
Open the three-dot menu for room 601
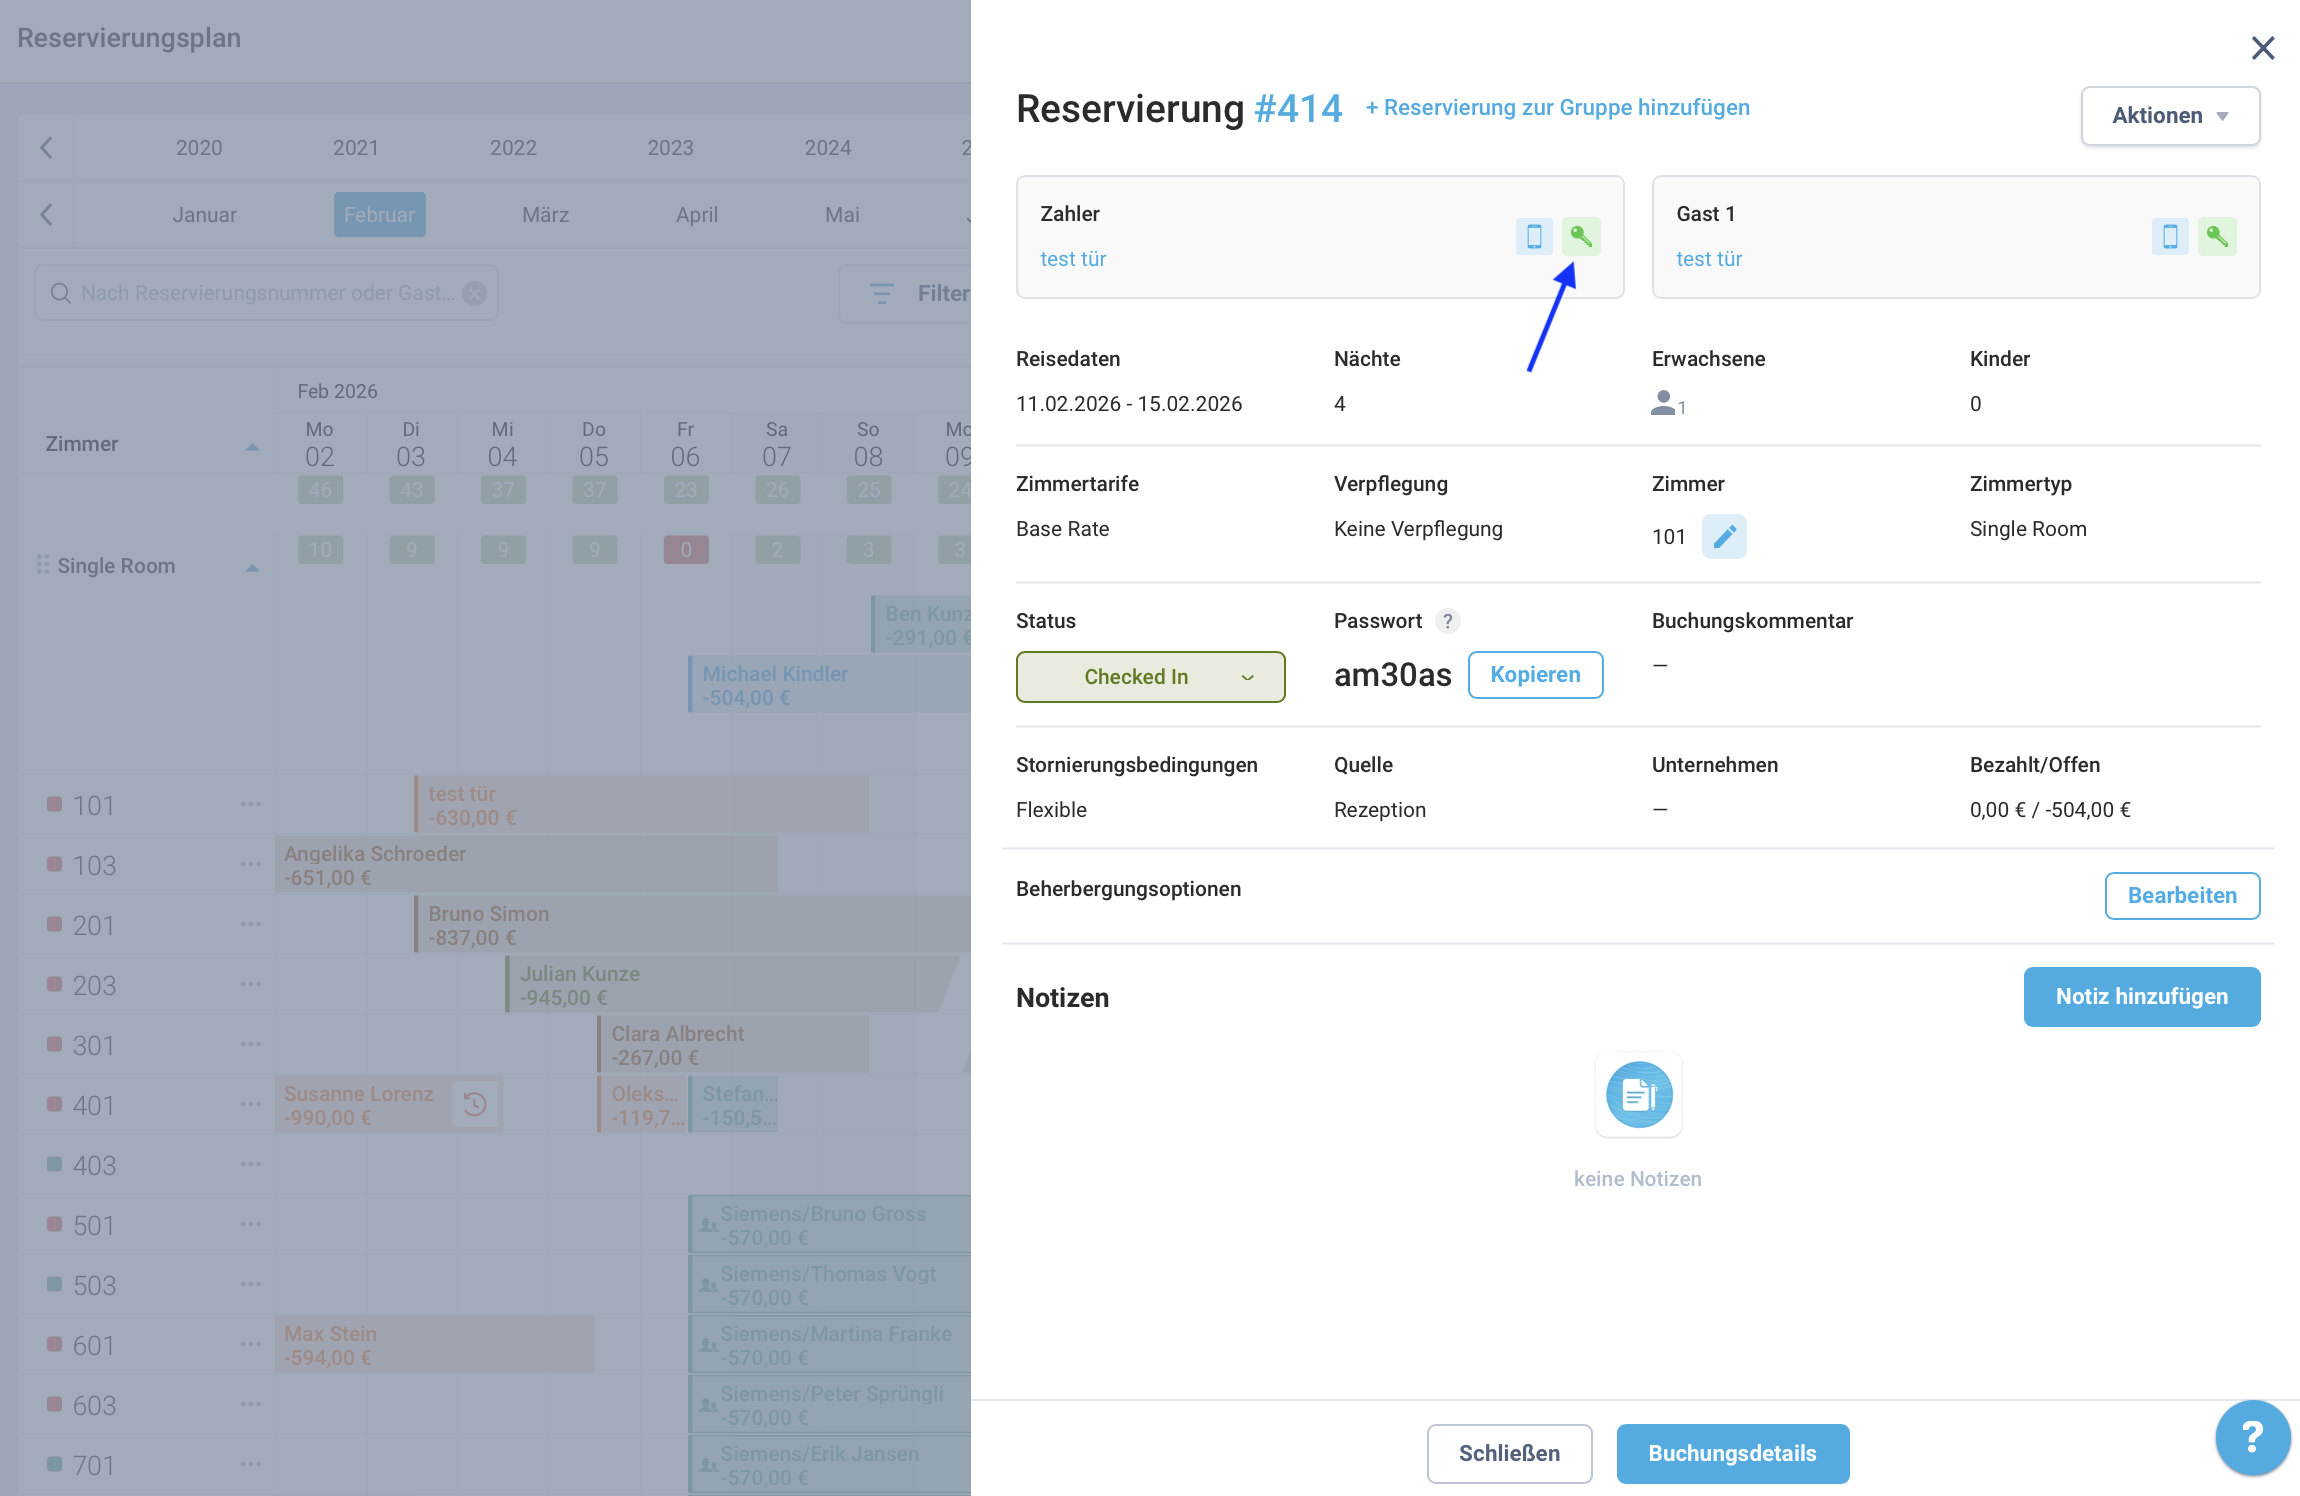pyautogui.click(x=250, y=1344)
